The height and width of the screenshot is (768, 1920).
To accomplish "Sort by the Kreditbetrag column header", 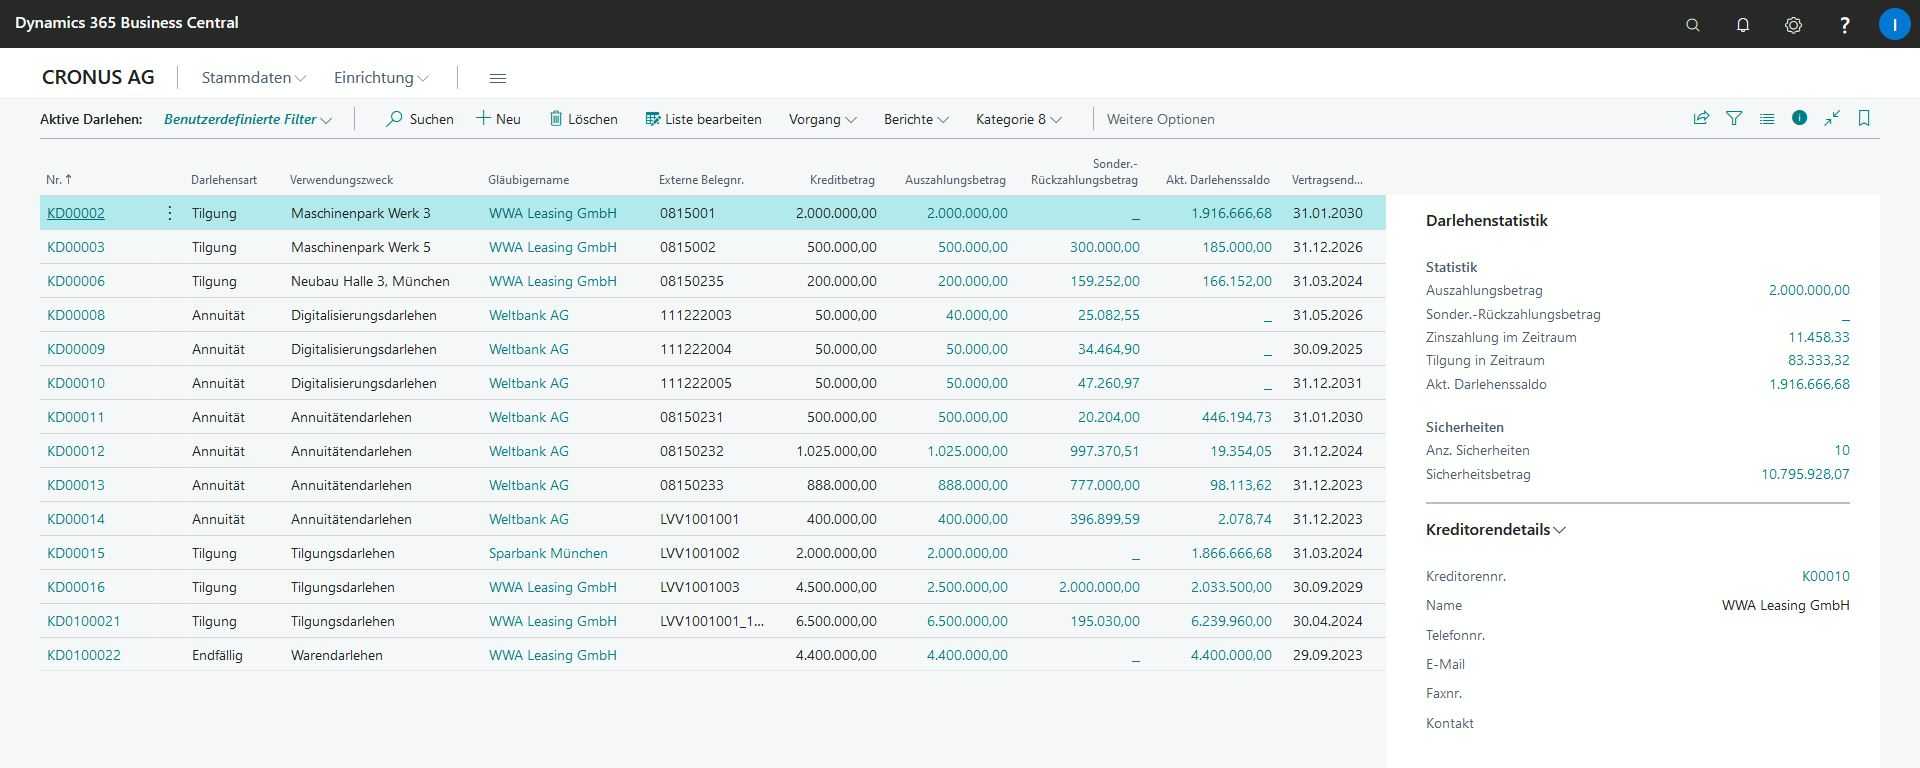I will coord(842,180).
